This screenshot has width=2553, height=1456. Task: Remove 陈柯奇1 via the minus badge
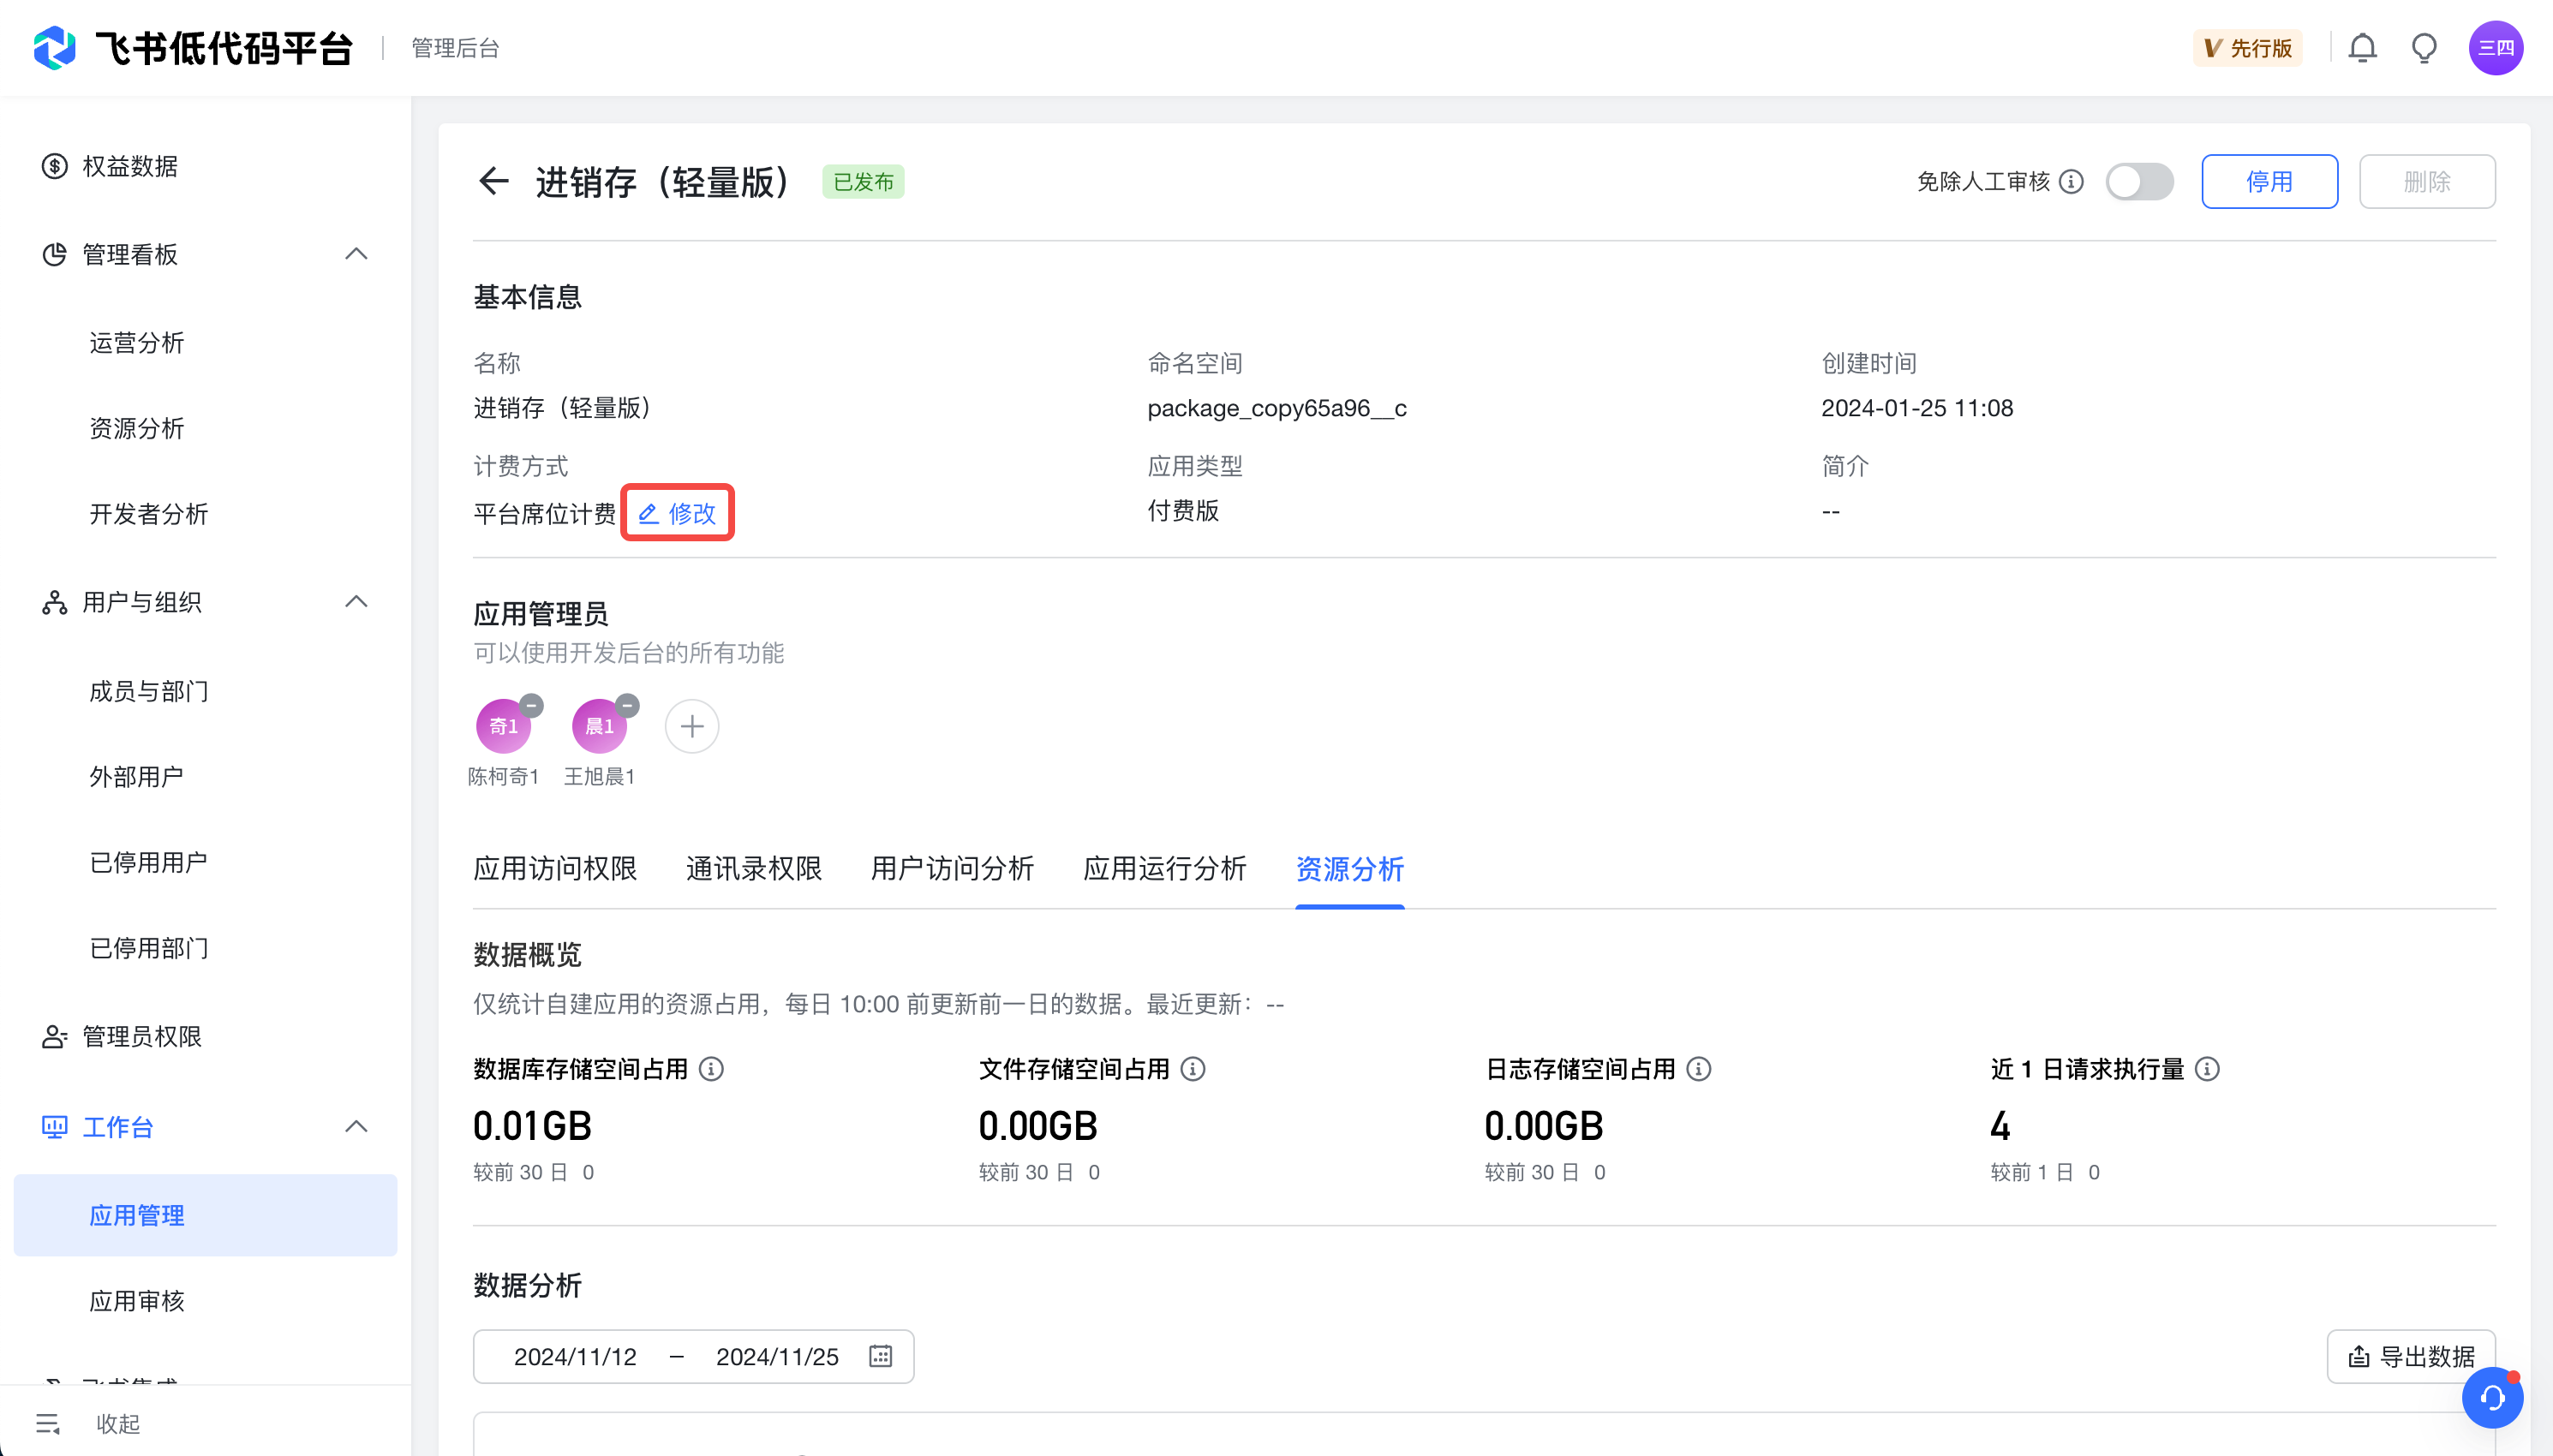coord(532,706)
